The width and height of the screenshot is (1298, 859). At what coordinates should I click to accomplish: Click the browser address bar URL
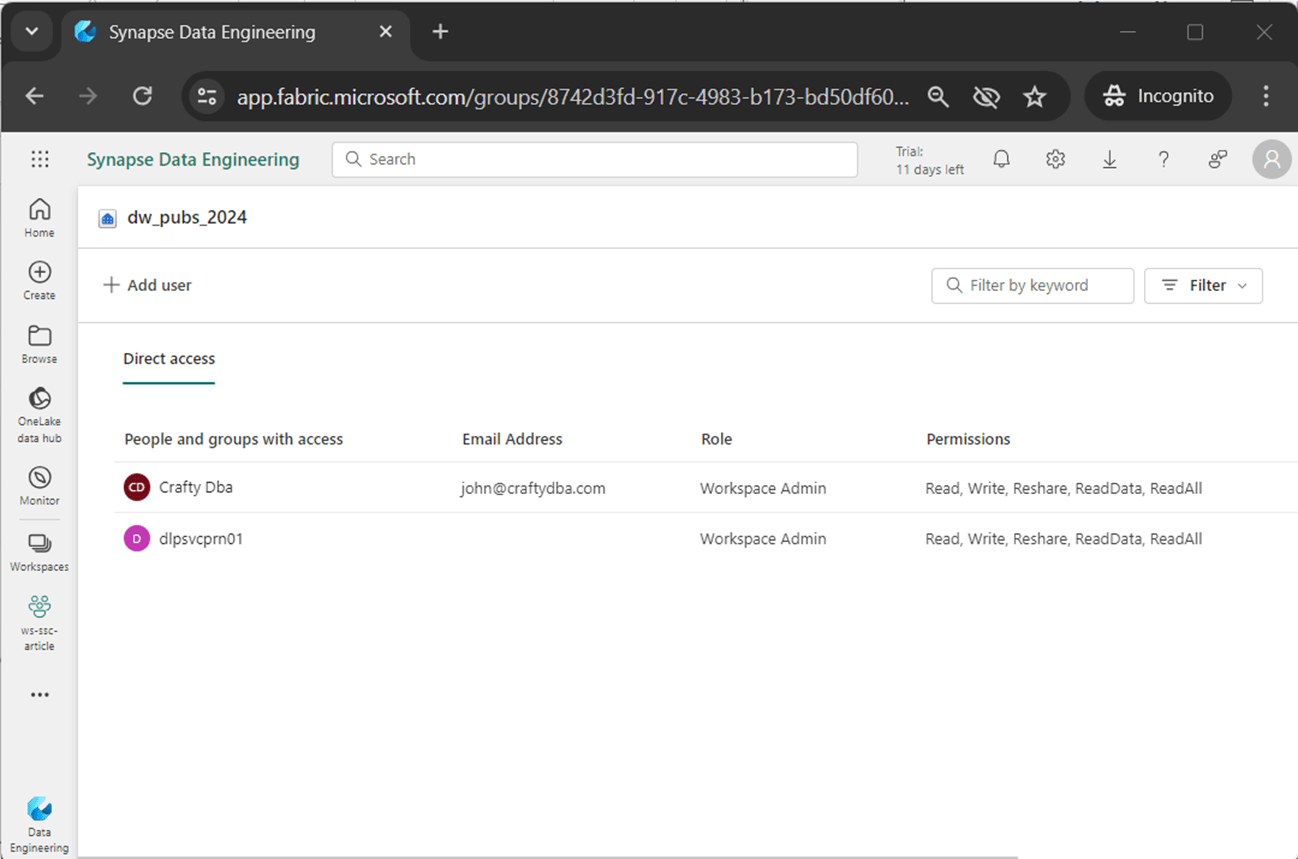pyautogui.click(x=573, y=97)
